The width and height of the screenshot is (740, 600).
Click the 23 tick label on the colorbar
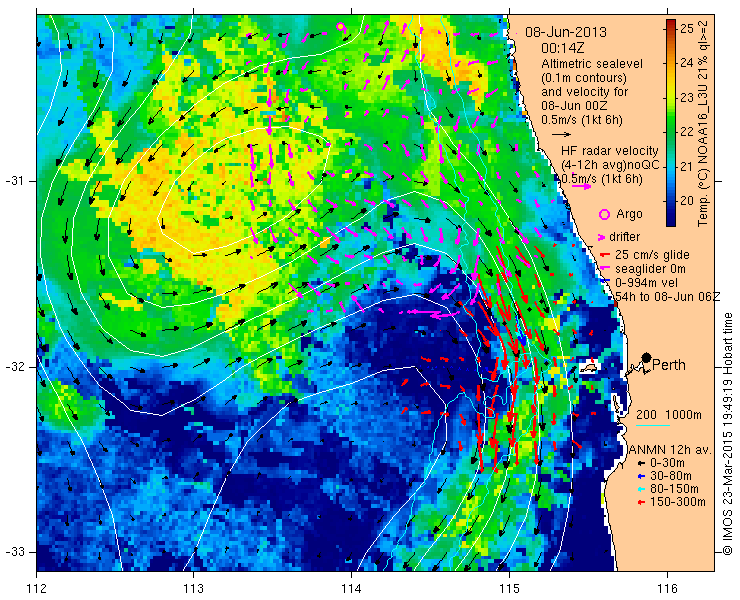tap(687, 97)
